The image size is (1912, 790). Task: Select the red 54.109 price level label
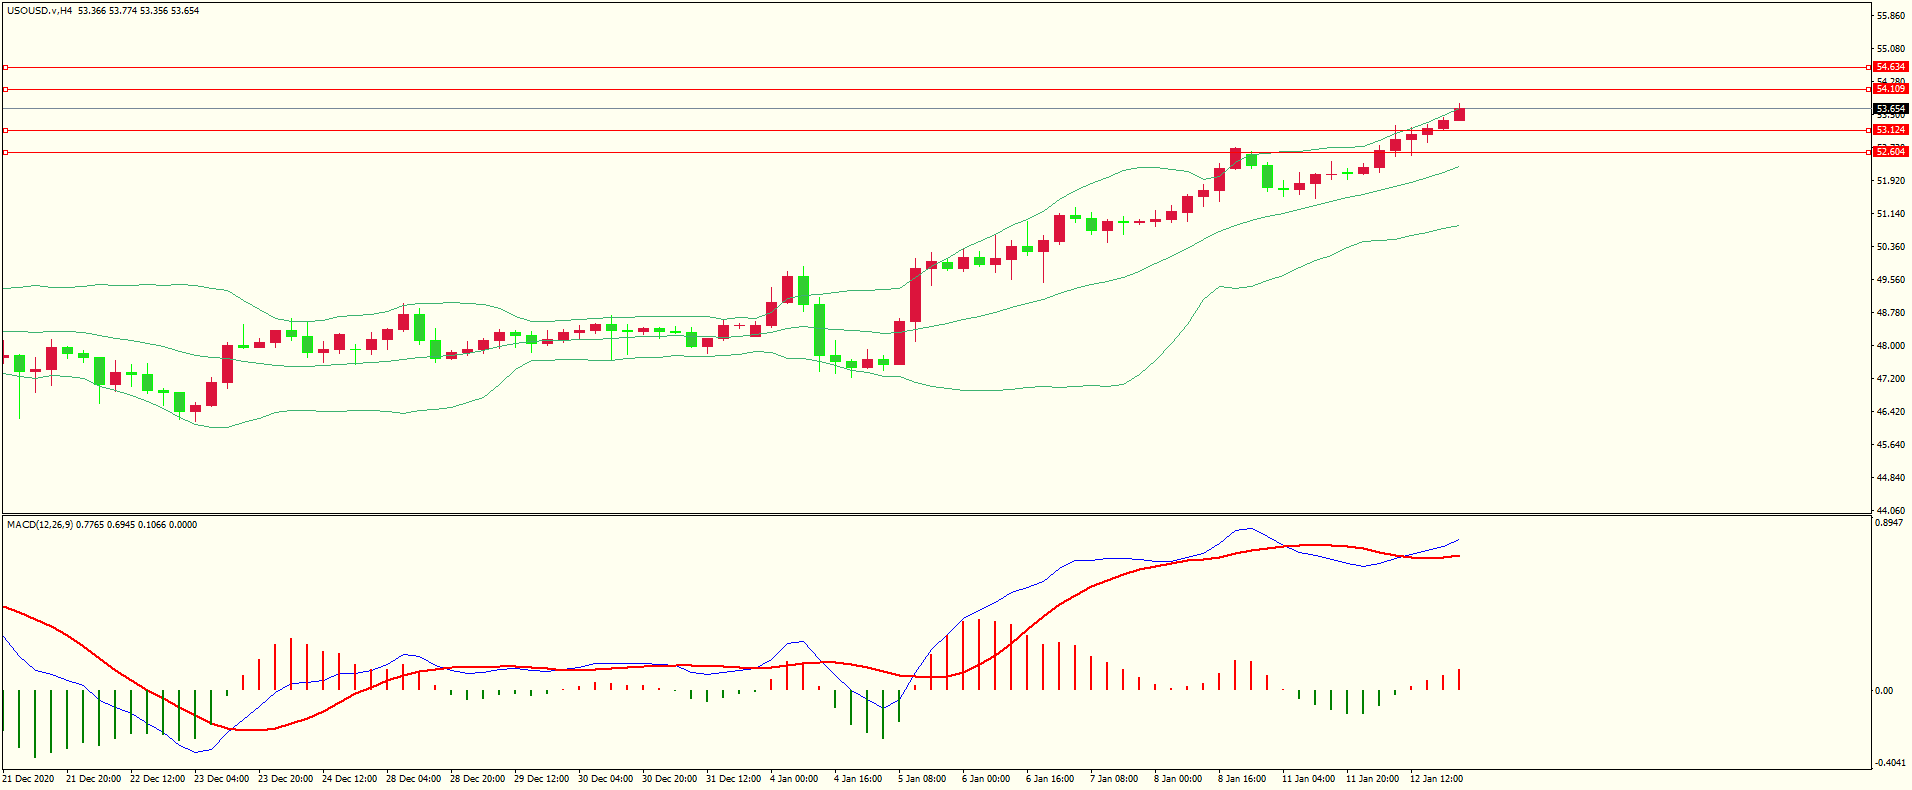(1890, 89)
